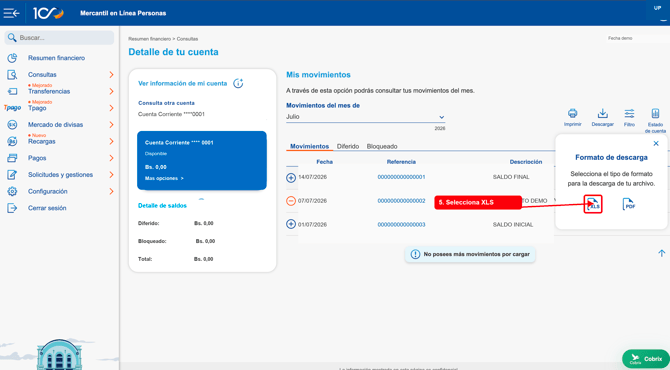Click the UP user profile icon

657,9
